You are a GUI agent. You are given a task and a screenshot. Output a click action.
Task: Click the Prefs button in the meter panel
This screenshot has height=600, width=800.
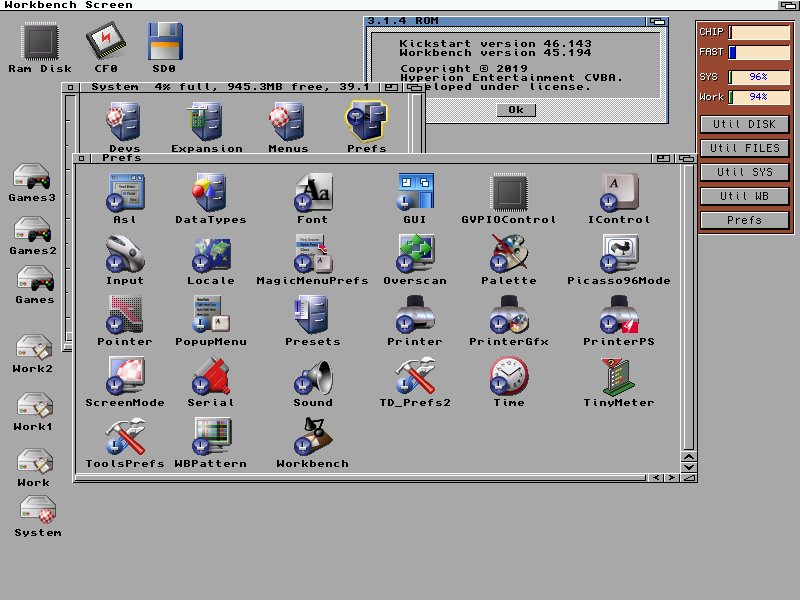coord(744,220)
